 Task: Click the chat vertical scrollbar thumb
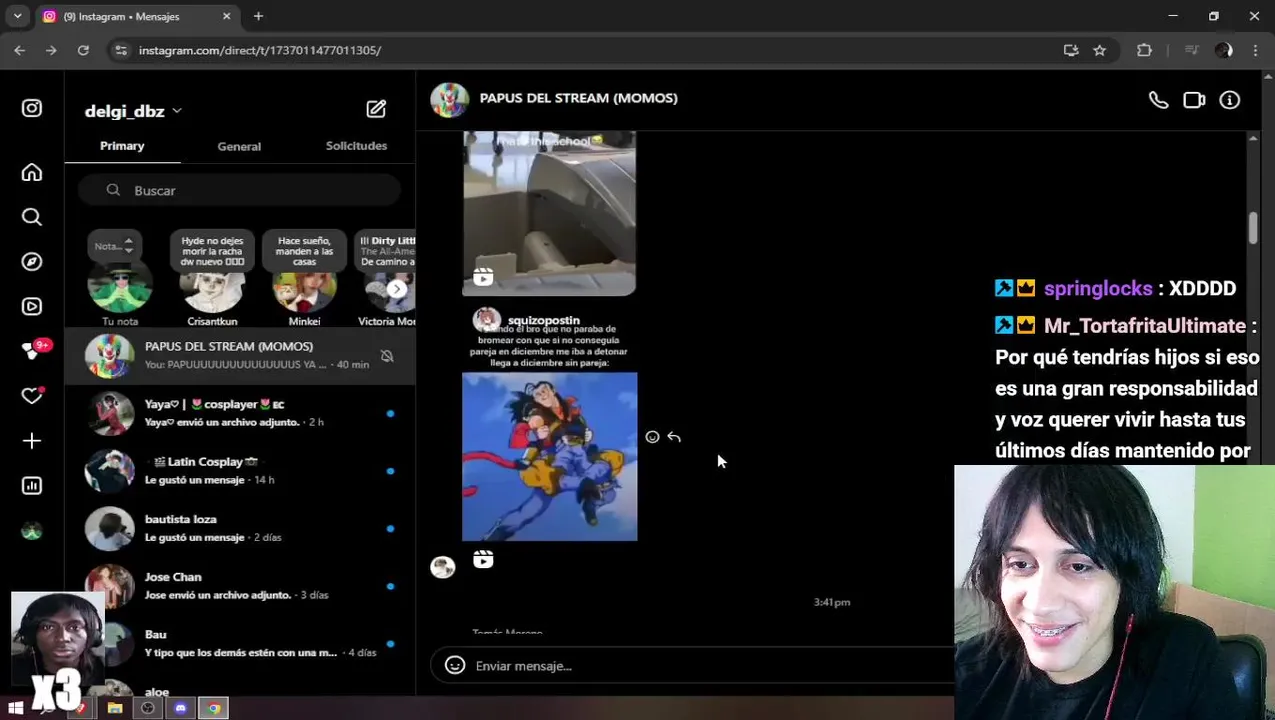[1253, 227]
